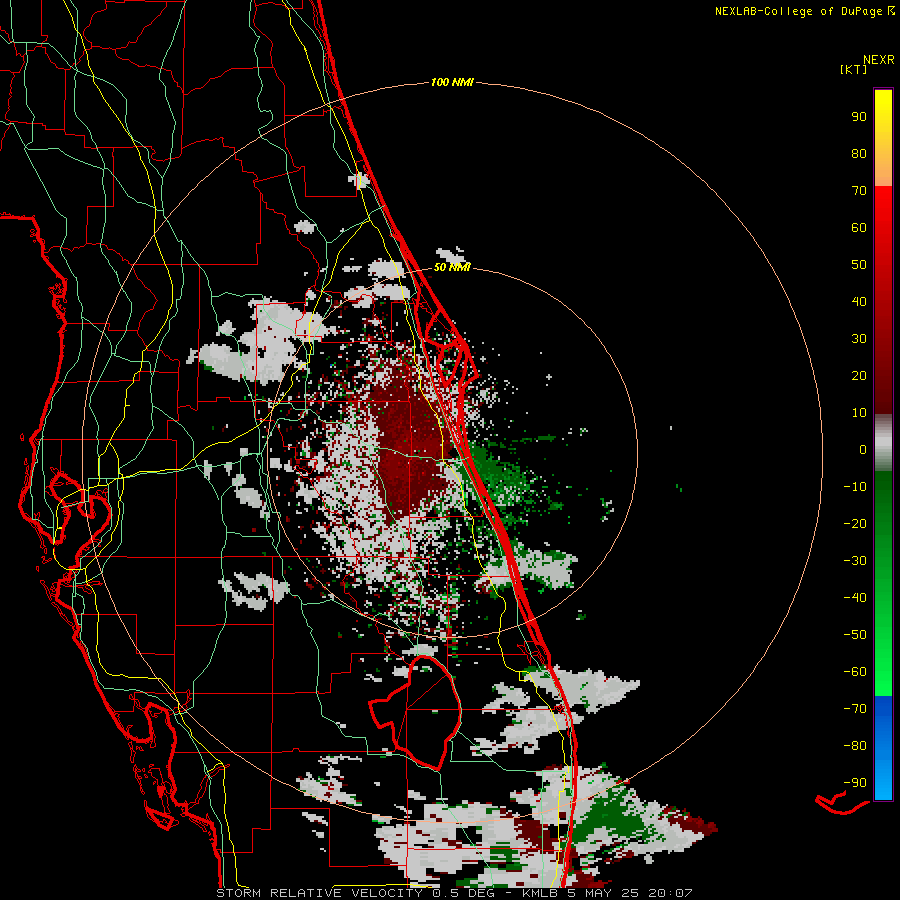Click the 80 value on color scale
Screen dimensions: 900x900
click(x=859, y=153)
